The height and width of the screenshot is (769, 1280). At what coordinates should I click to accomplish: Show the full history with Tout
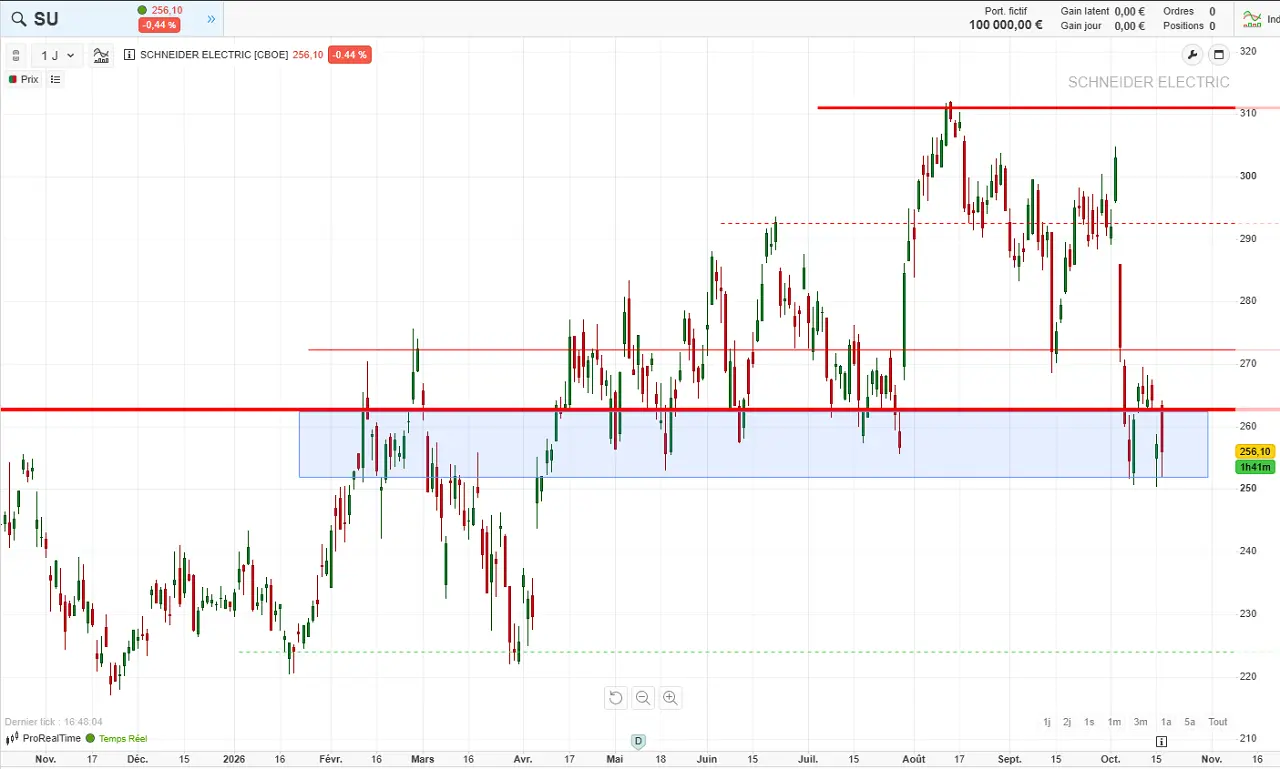[x=1217, y=722]
